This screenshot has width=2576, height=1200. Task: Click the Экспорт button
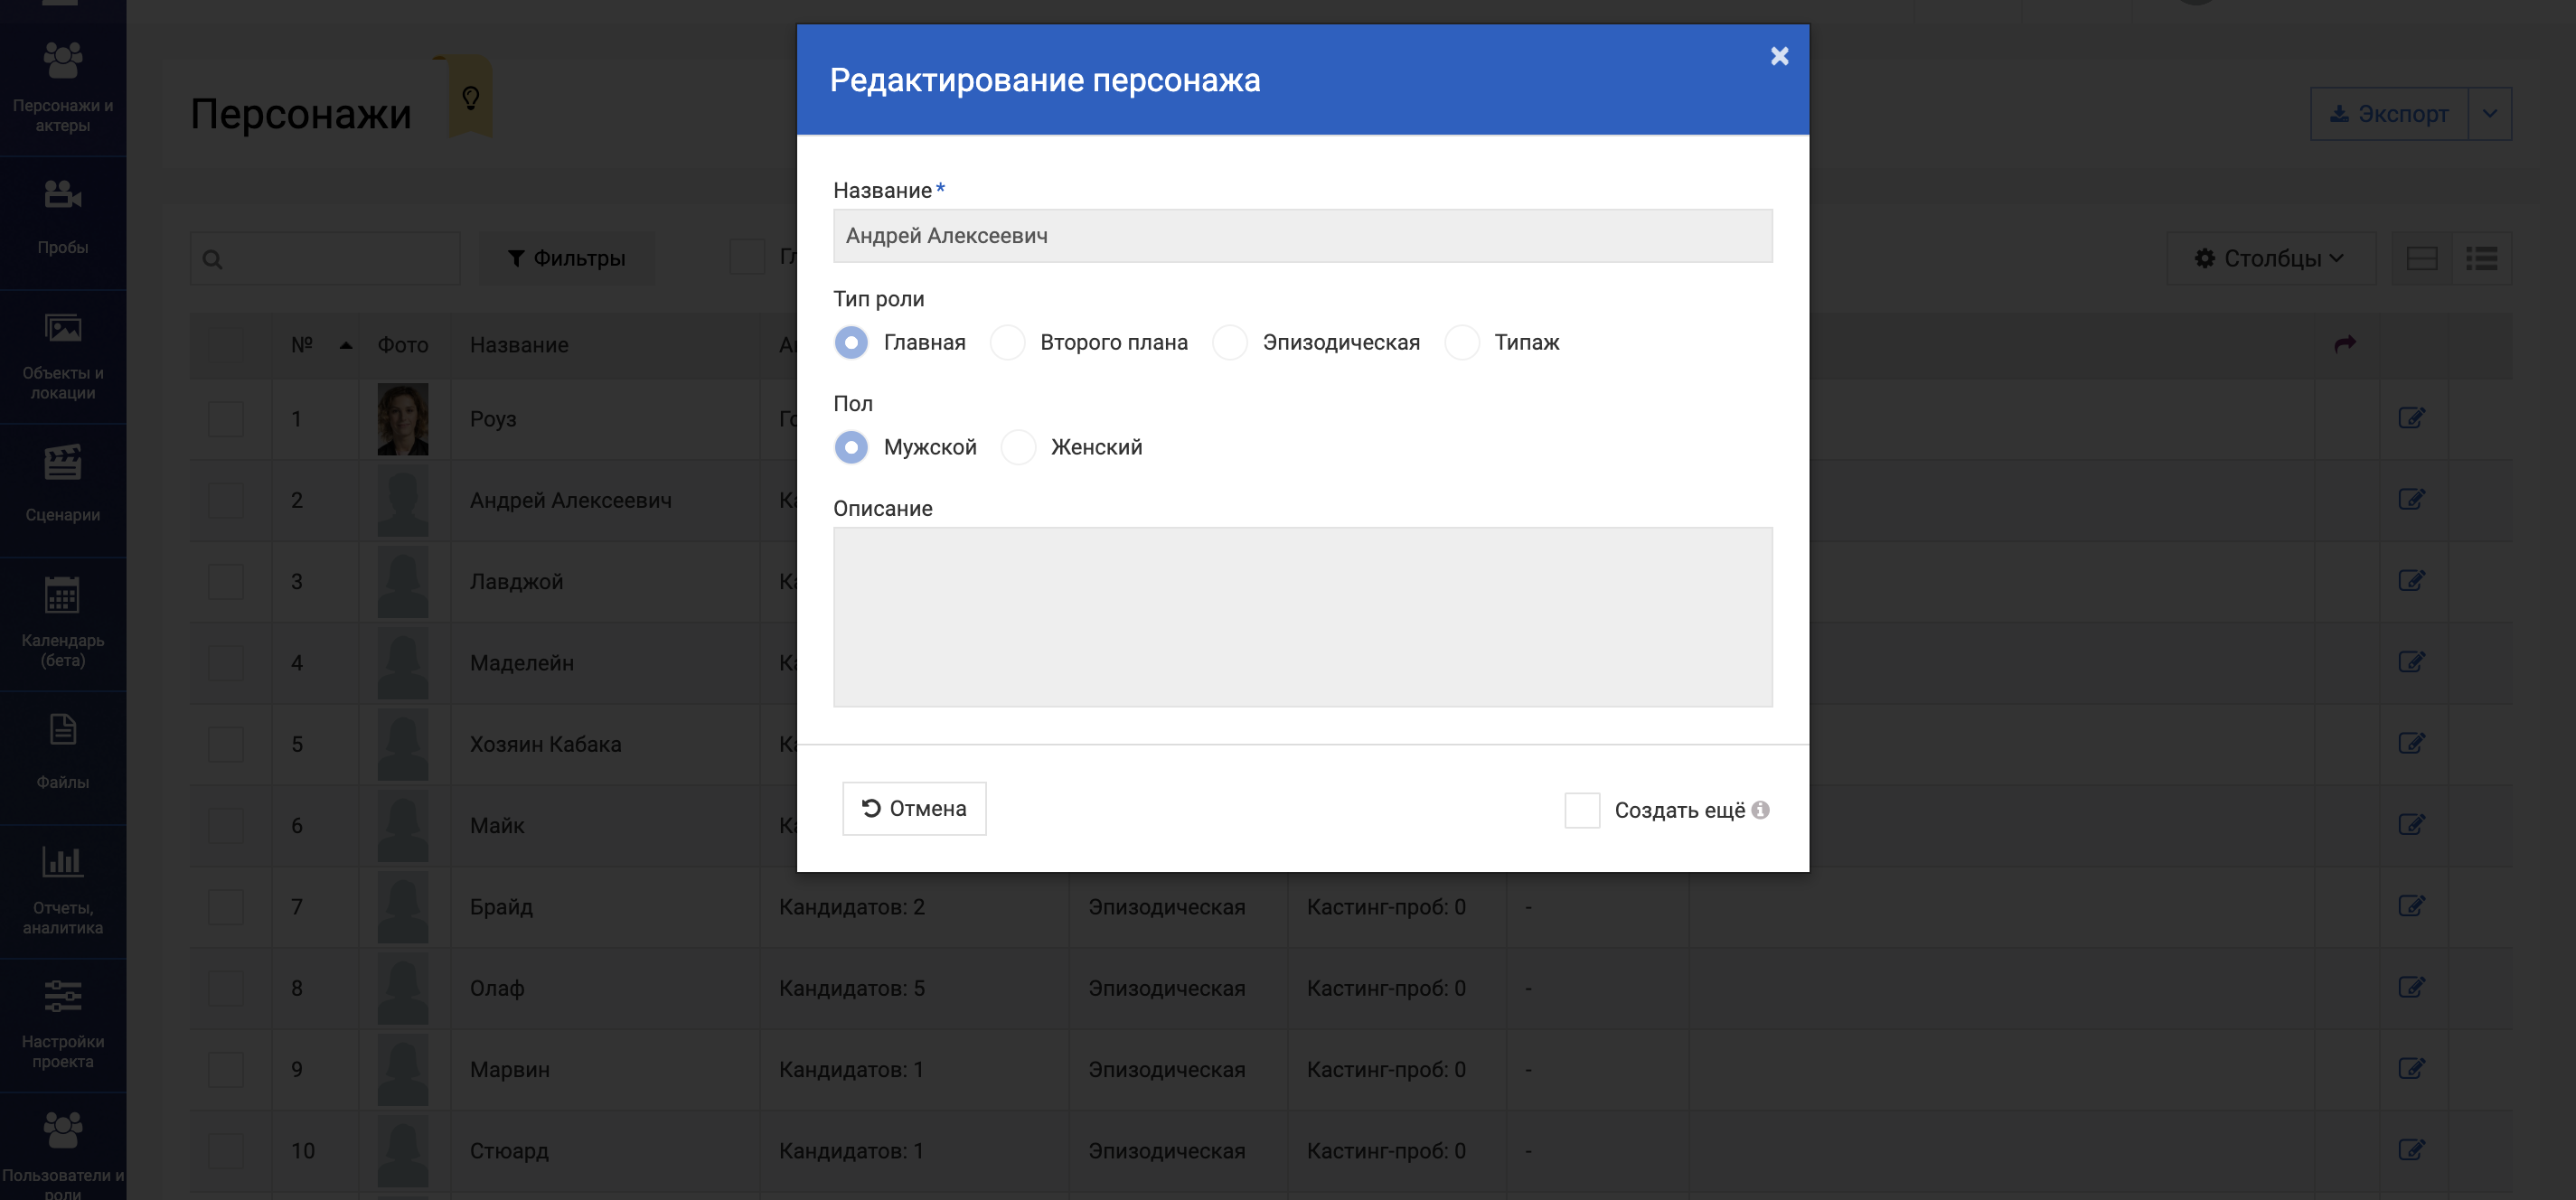pyautogui.click(x=2389, y=114)
